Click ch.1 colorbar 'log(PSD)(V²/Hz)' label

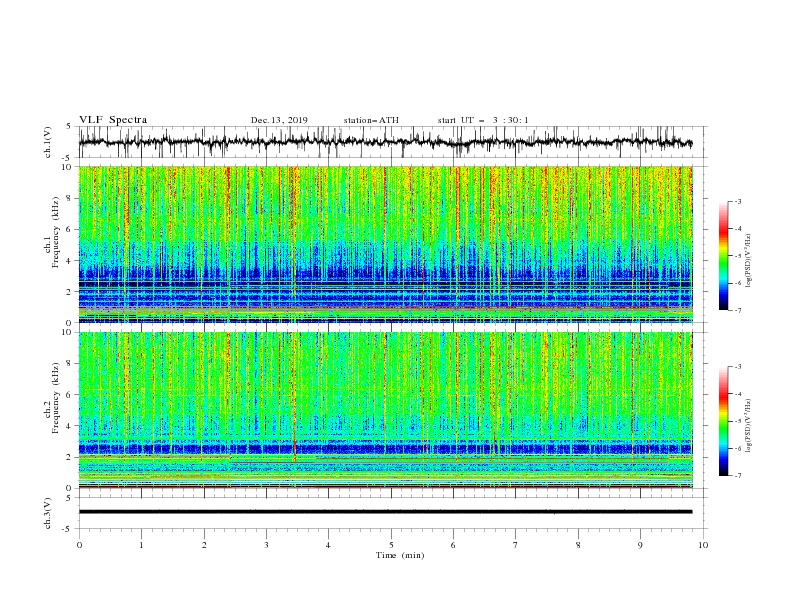tap(748, 261)
